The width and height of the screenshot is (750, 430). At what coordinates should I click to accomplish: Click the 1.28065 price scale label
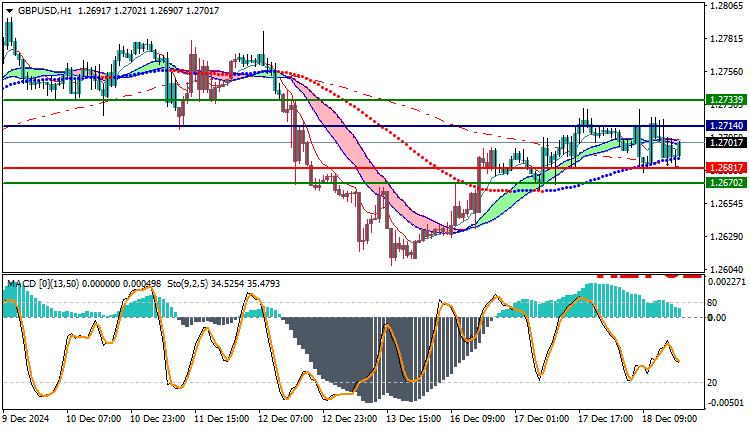727,6
